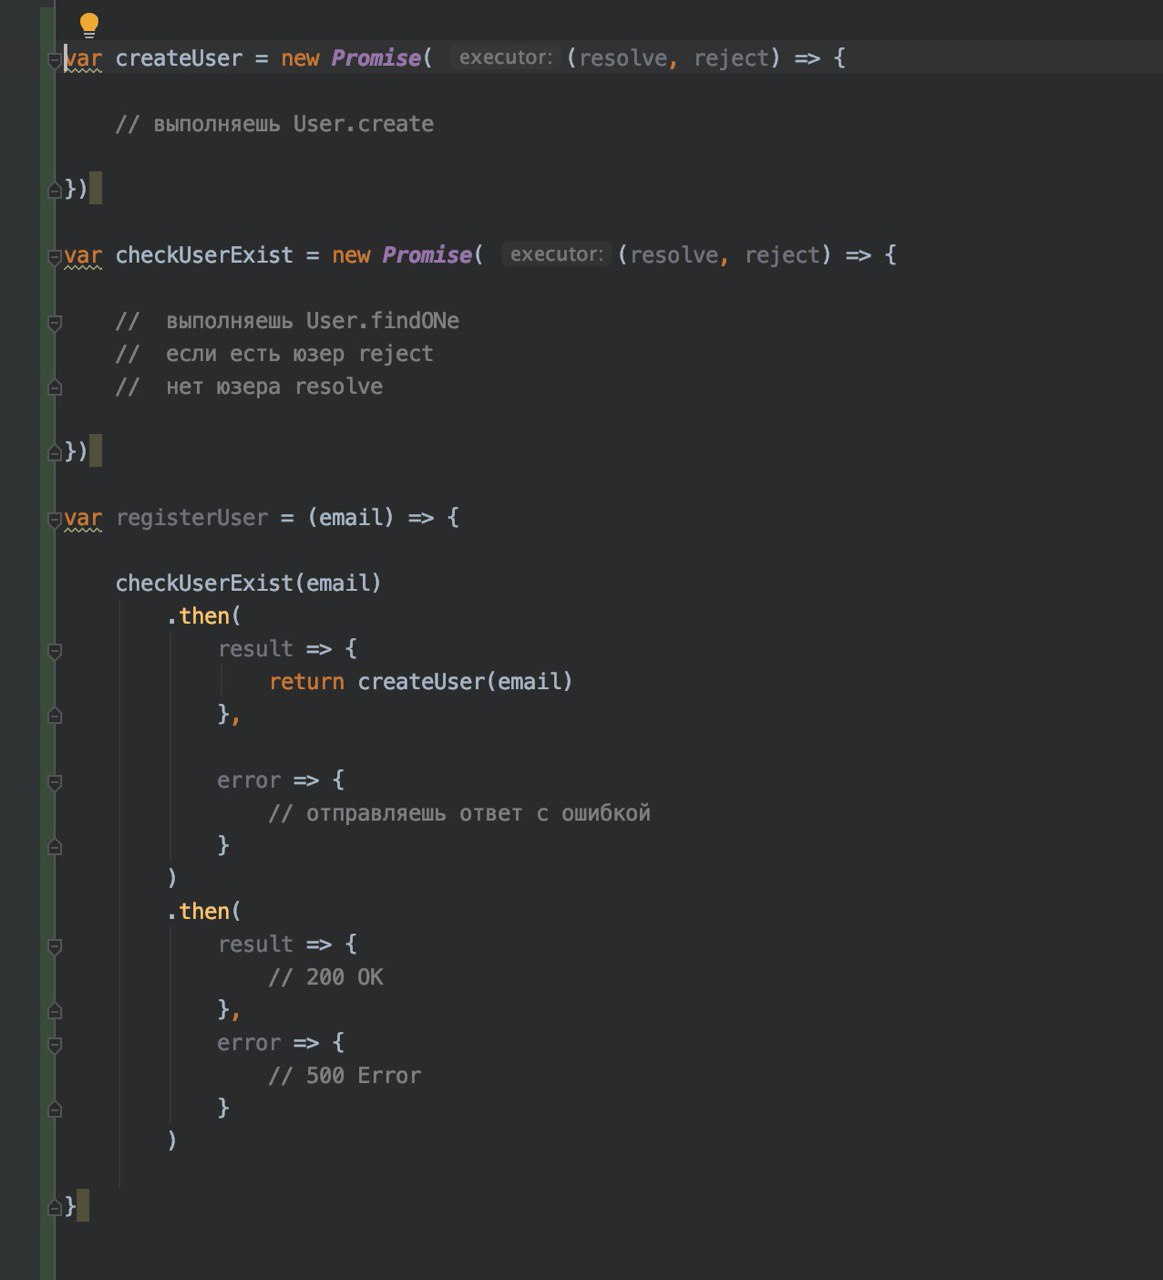This screenshot has width=1163, height=1280.
Task: Fold 'error => {' above '// 500 Error'
Action: point(55,1045)
